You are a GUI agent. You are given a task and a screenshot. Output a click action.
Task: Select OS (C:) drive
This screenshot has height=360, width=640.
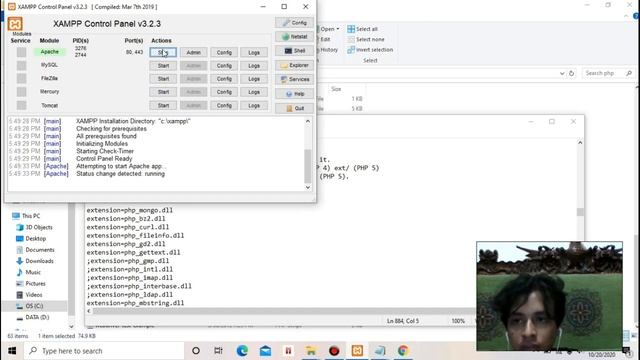coord(29,306)
